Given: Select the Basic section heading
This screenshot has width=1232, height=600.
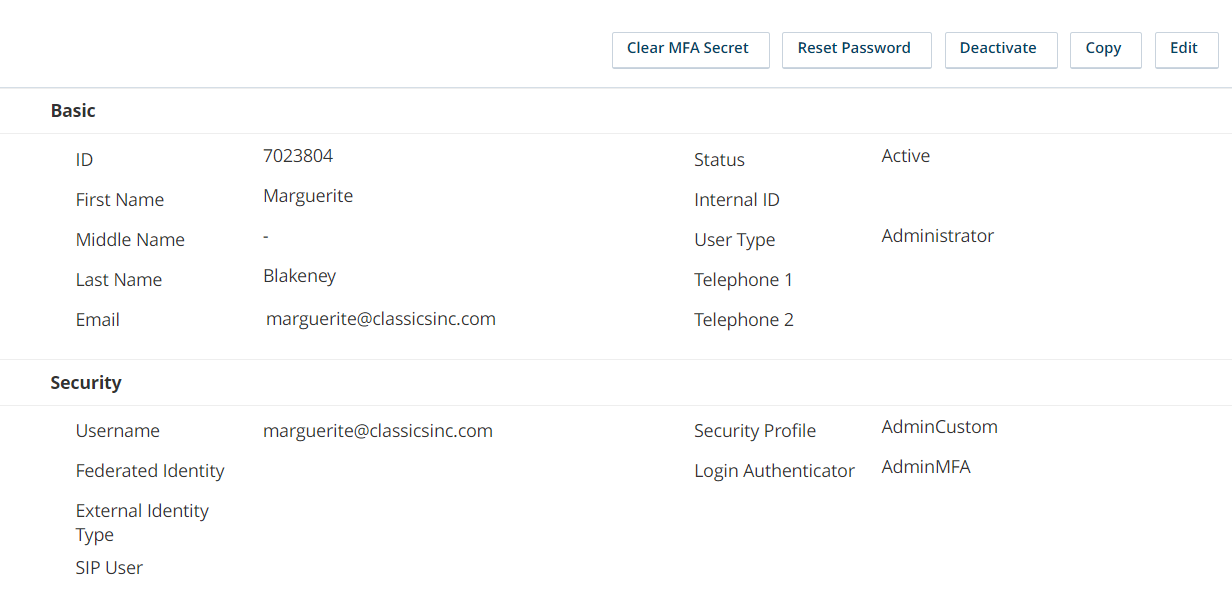Looking at the screenshot, I should [73, 111].
